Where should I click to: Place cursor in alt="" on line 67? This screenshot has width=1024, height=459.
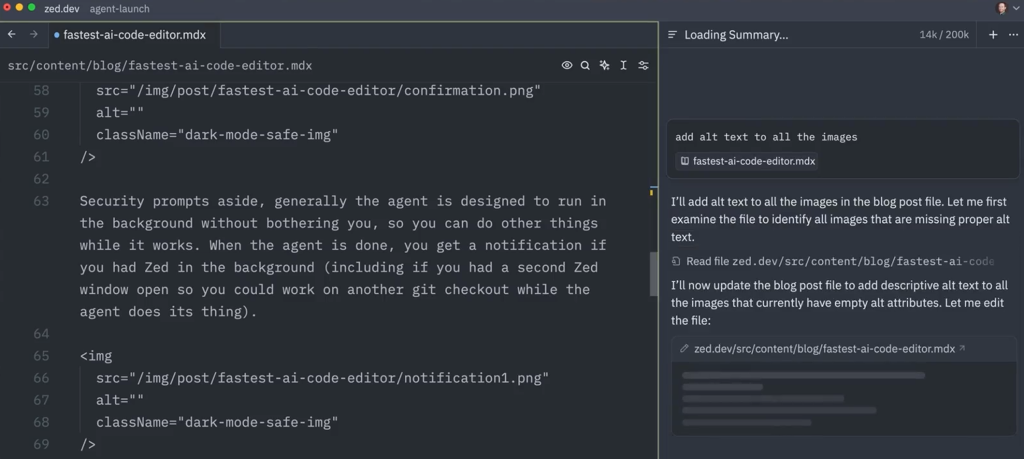tap(120, 400)
